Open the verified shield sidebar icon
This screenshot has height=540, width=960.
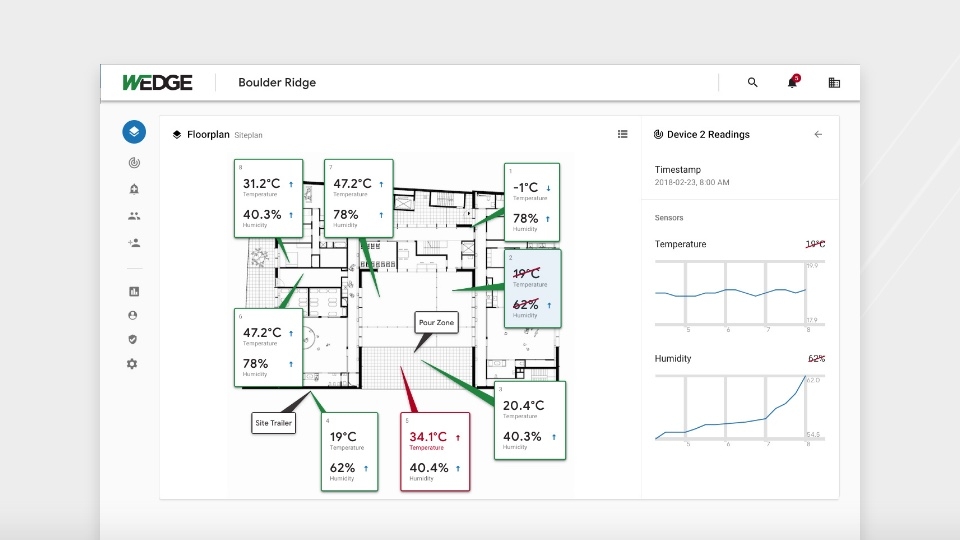click(132, 339)
